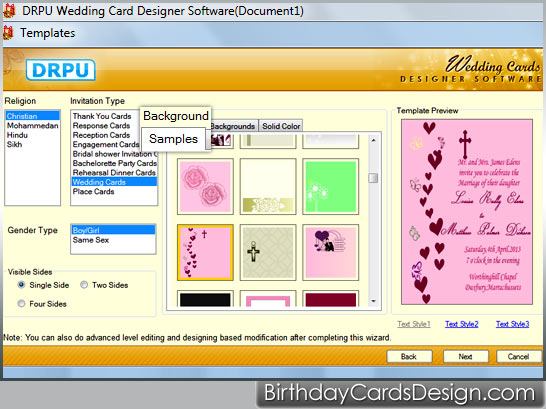Pick the pink hearts and cross thumbnail
This screenshot has height=409, width=546.
pos(205,252)
